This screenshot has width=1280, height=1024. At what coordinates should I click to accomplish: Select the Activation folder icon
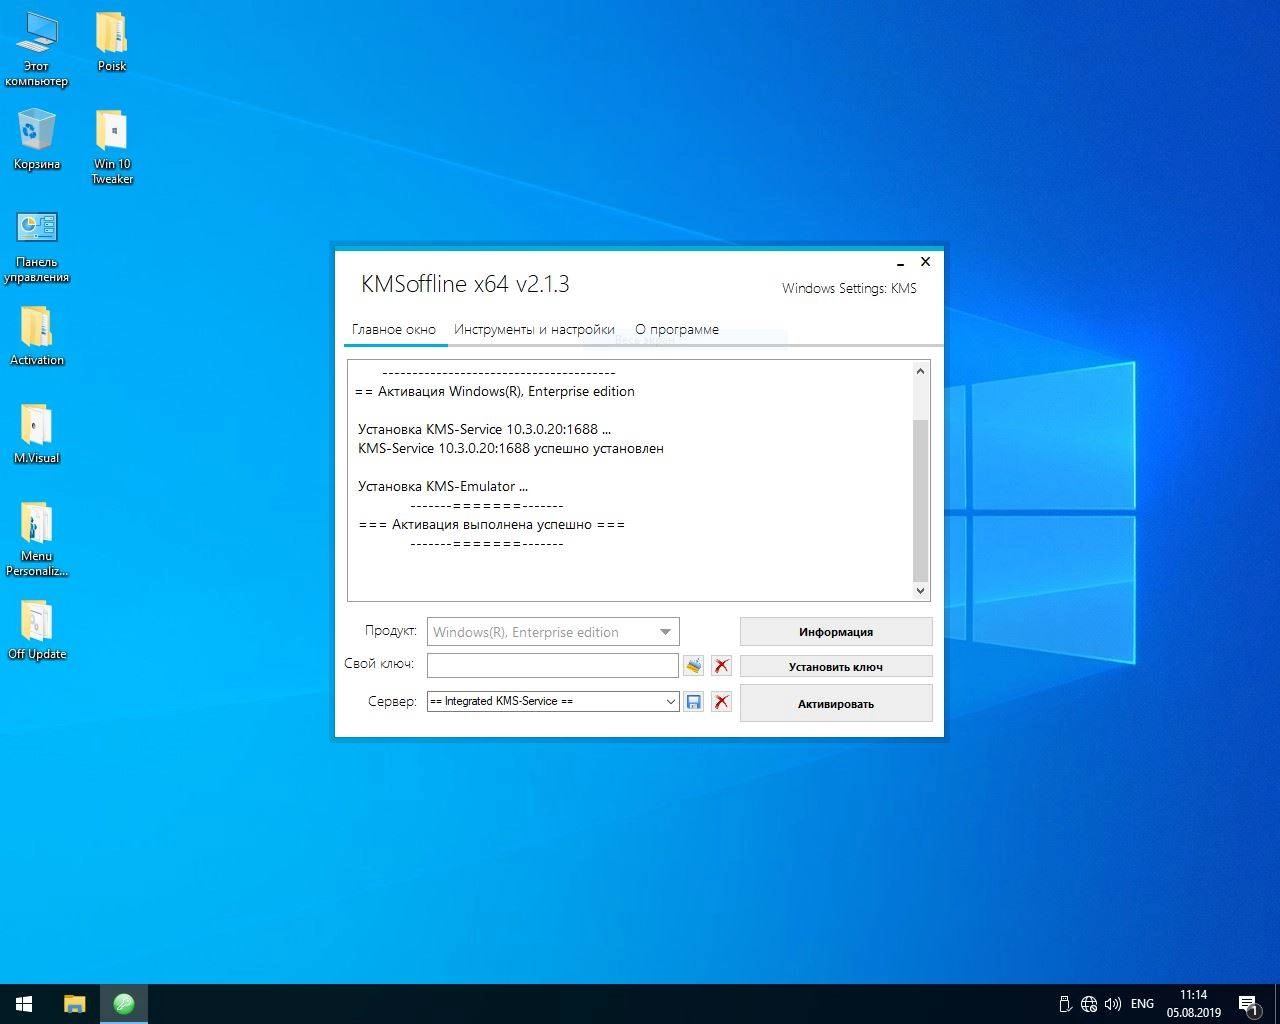pos(37,336)
